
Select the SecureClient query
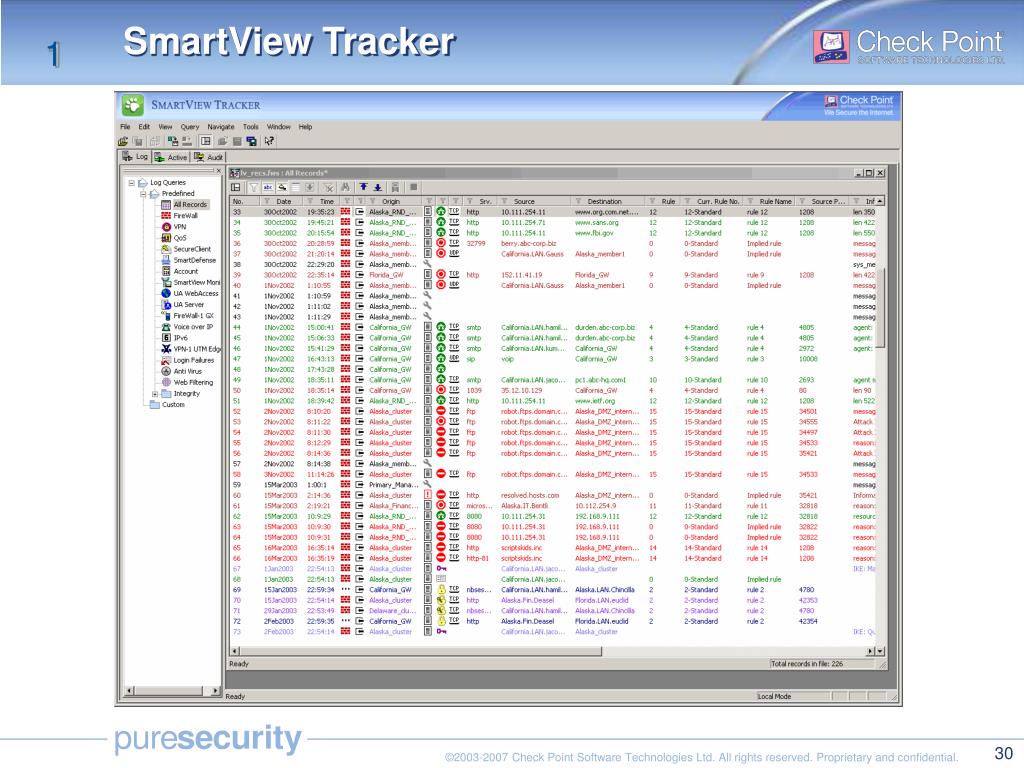(192, 249)
